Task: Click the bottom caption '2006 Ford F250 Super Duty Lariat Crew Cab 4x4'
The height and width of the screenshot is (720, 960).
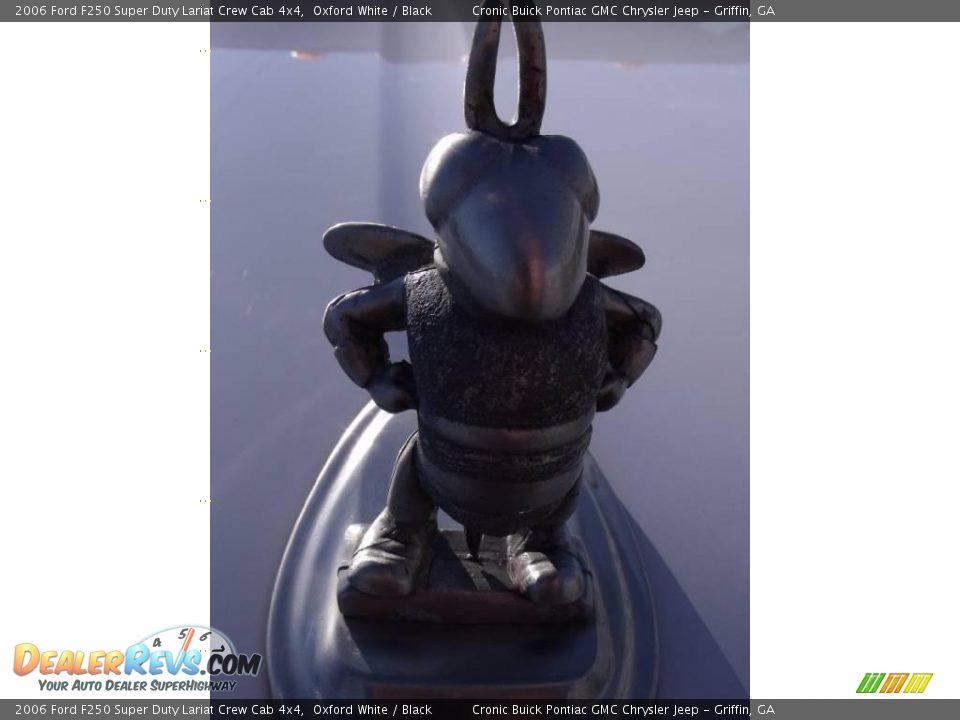Action: point(159,710)
